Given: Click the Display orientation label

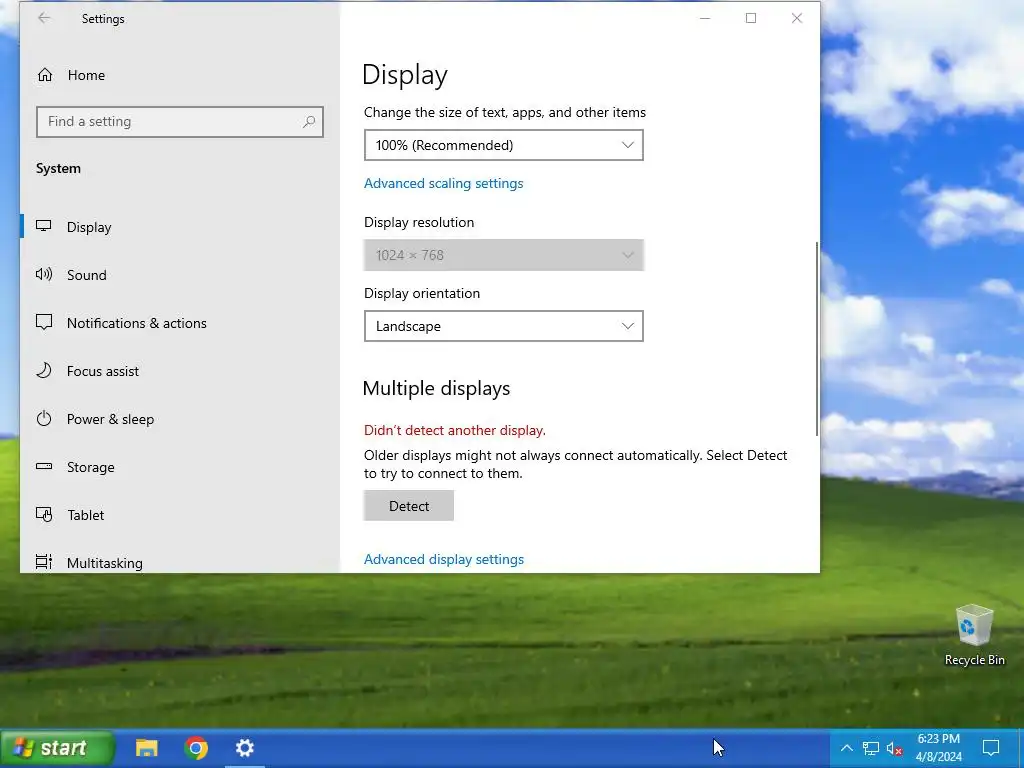Looking at the screenshot, I should point(422,293).
